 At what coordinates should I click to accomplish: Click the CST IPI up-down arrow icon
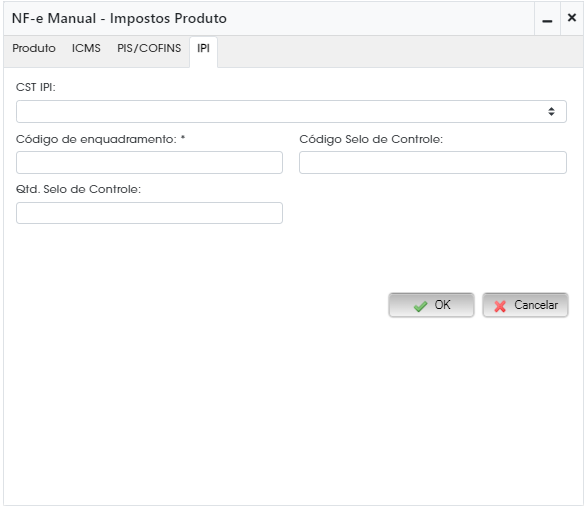click(x=551, y=112)
